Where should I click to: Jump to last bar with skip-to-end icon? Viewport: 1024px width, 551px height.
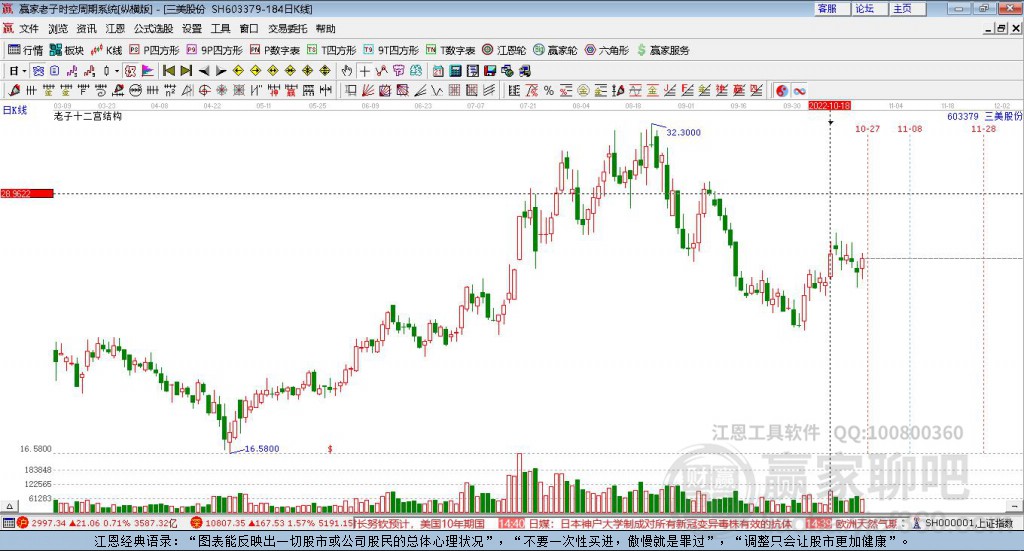(186, 71)
